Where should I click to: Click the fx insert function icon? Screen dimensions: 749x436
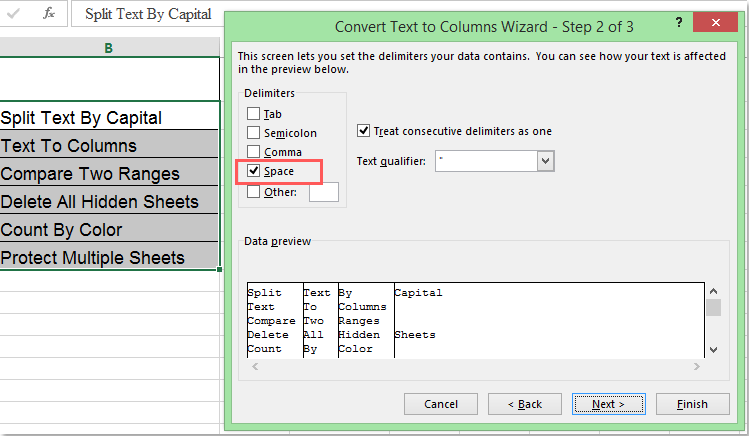(49, 14)
